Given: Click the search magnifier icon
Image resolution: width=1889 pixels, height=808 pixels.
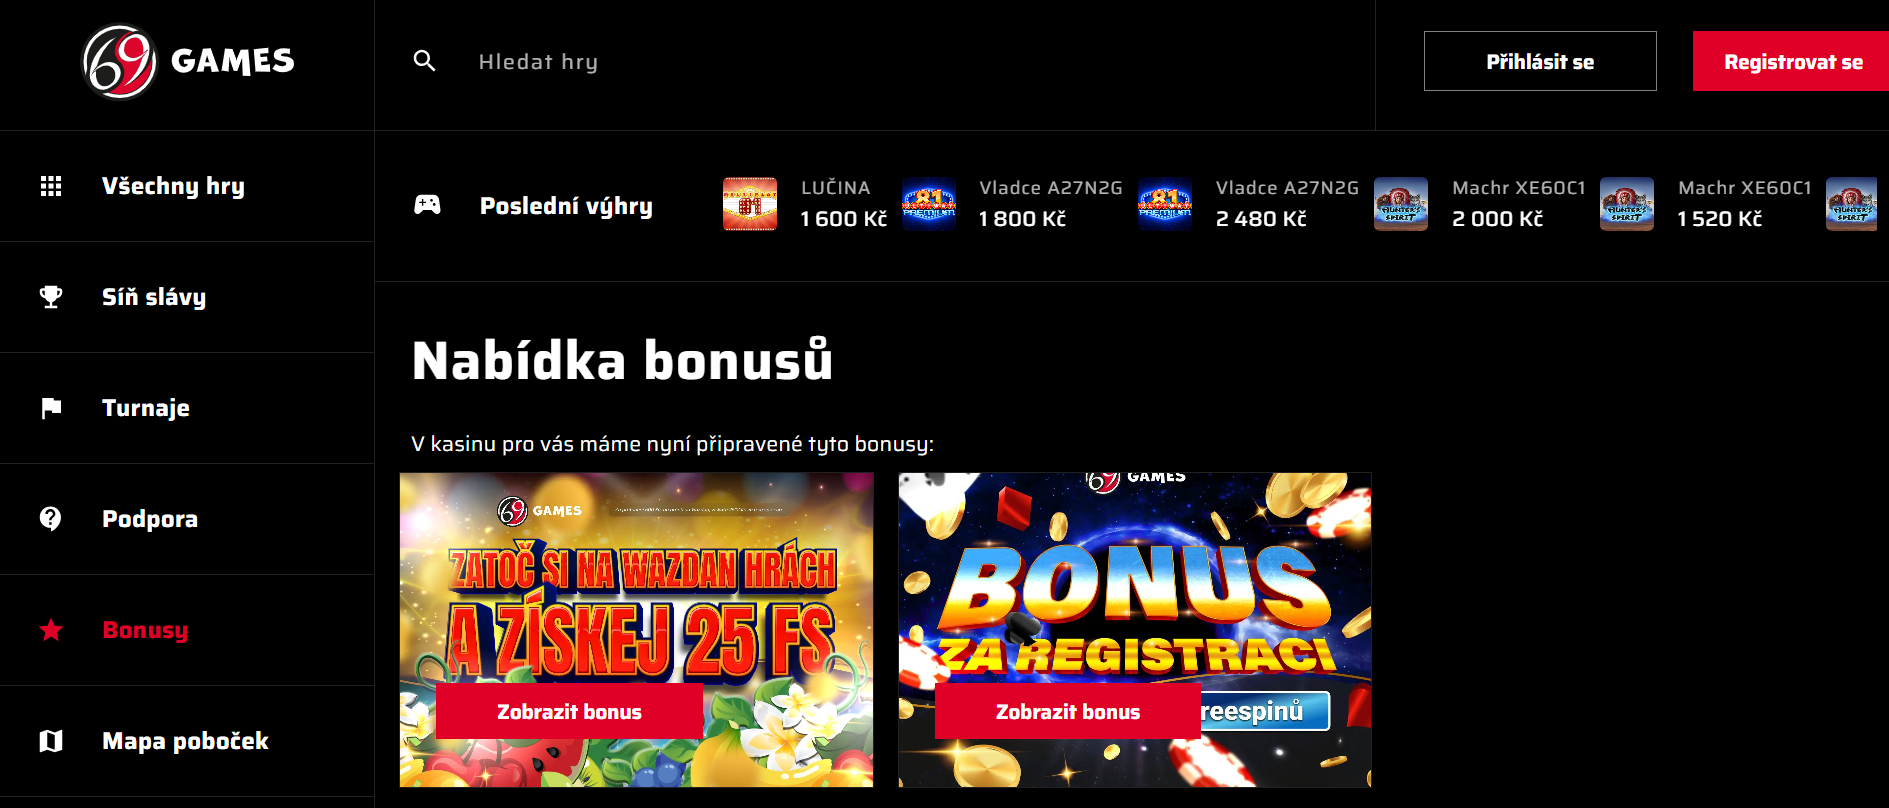Looking at the screenshot, I should (x=425, y=61).
